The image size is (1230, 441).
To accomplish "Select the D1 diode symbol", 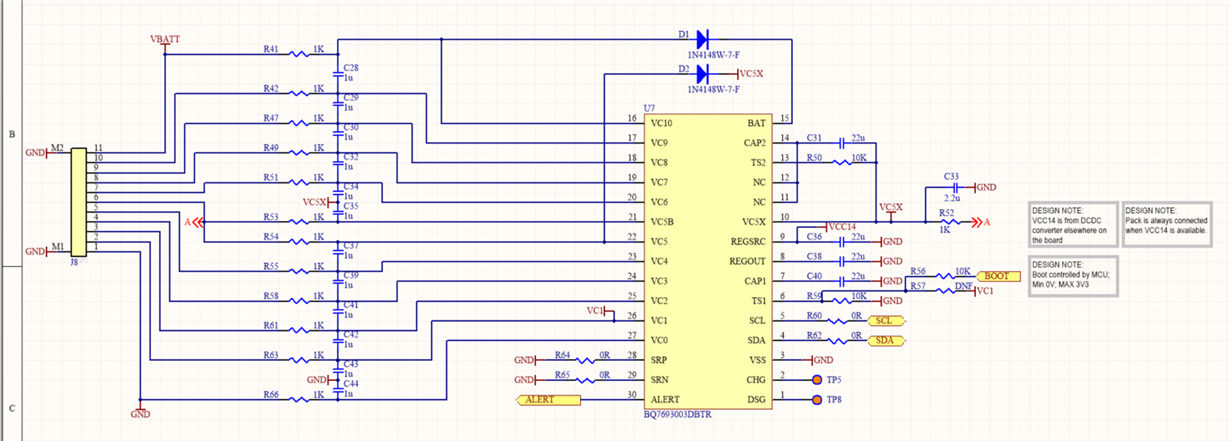I will click(x=702, y=40).
